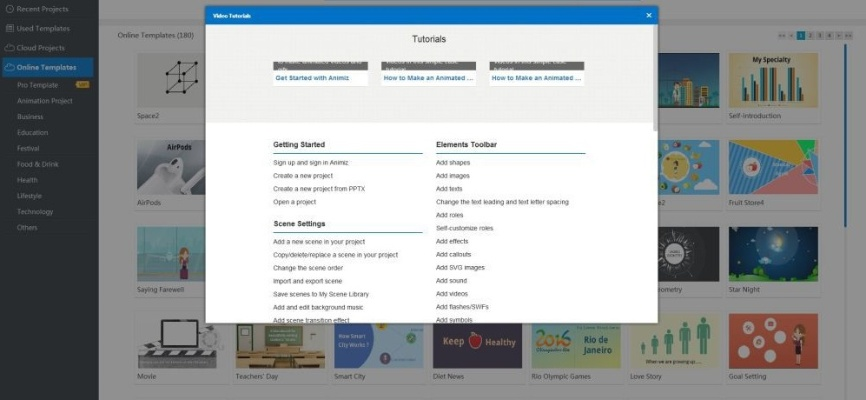Open 'Add shapes' tutorial link
The width and height of the screenshot is (866, 400).
453,162
